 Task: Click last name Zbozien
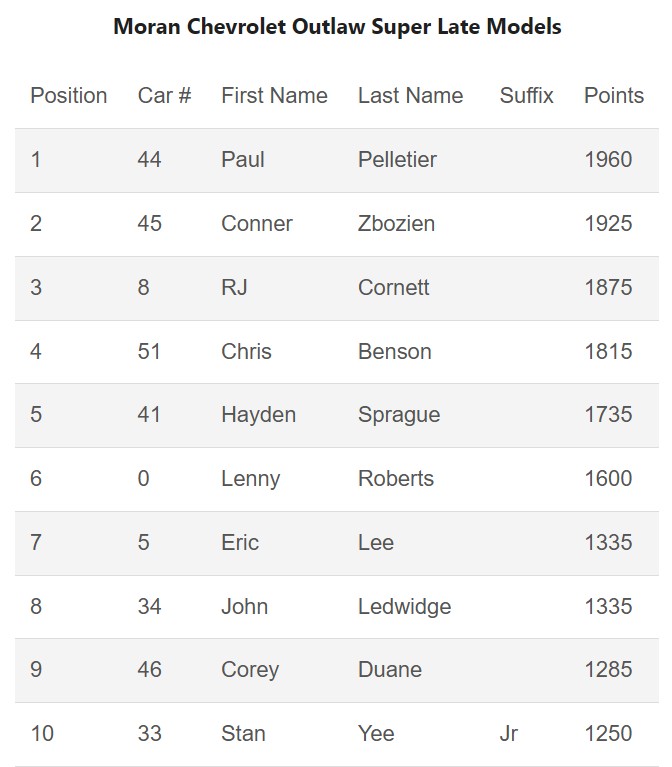click(x=396, y=224)
